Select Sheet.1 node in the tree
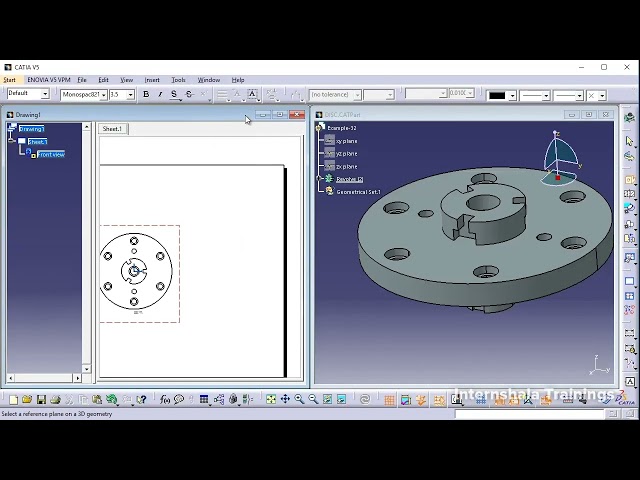 (38, 142)
